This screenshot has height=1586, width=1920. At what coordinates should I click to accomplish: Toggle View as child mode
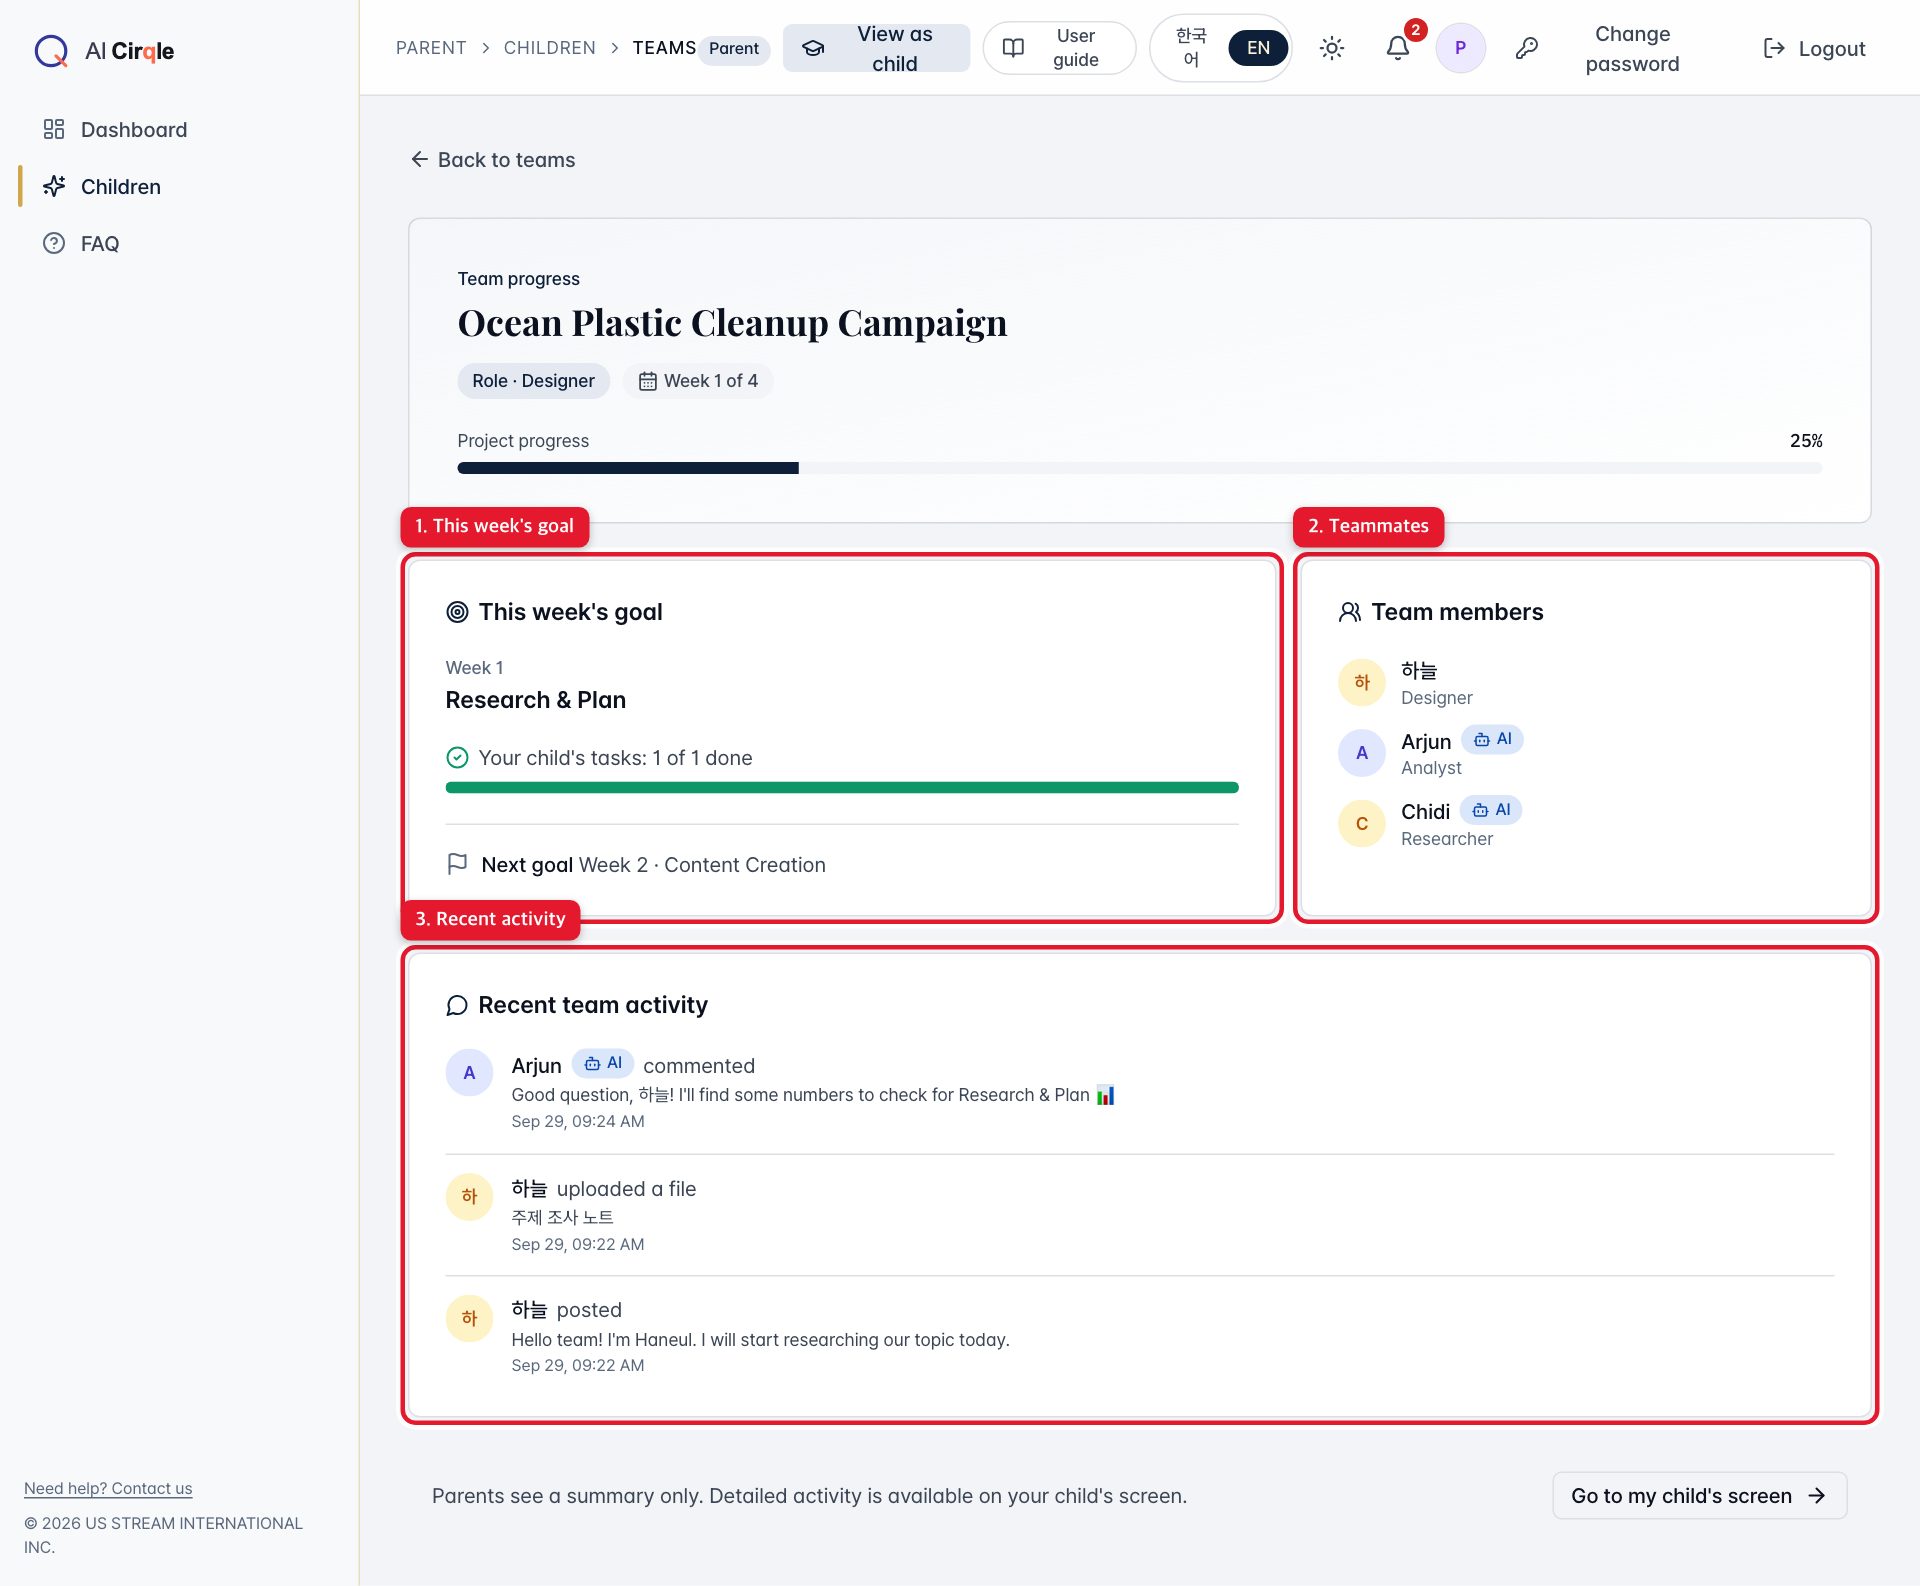coord(876,48)
